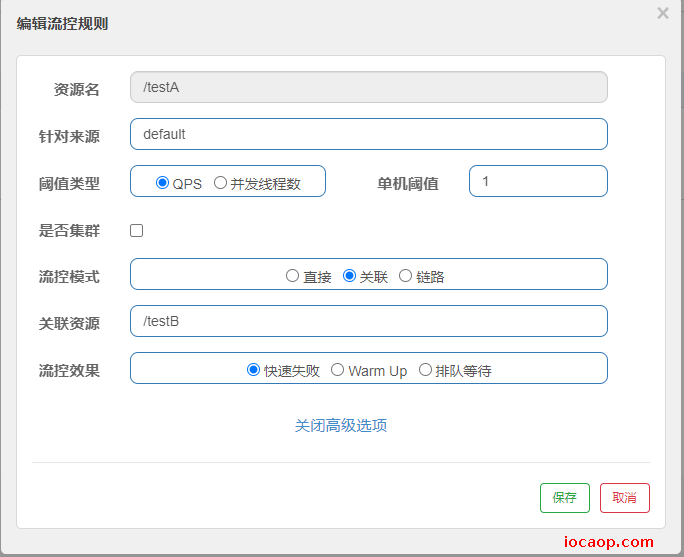The height and width of the screenshot is (557, 684).
Task: Choose 关联 flow control mode
Action: click(349, 276)
